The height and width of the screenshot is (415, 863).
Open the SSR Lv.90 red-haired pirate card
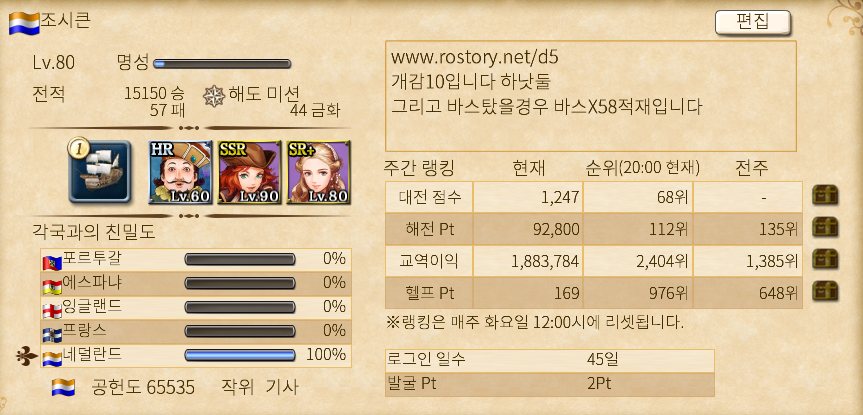click(x=249, y=172)
